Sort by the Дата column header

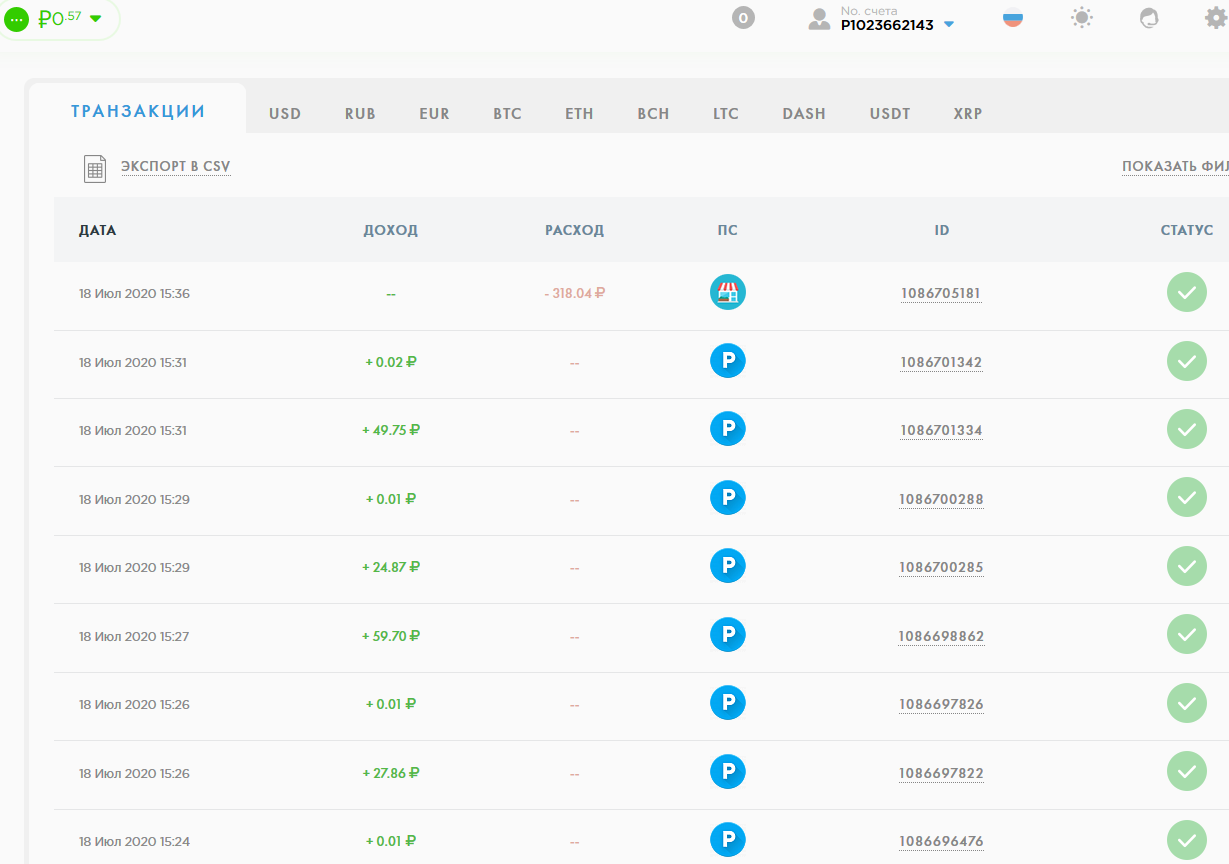click(x=98, y=230)
